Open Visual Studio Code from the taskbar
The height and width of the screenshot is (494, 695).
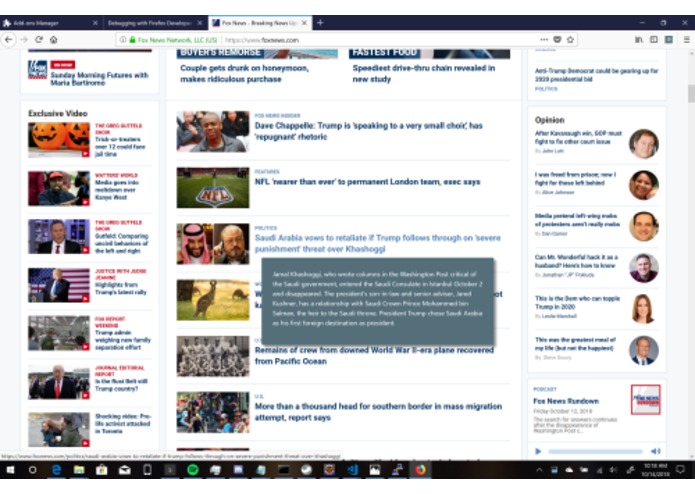tap(352, 470)
